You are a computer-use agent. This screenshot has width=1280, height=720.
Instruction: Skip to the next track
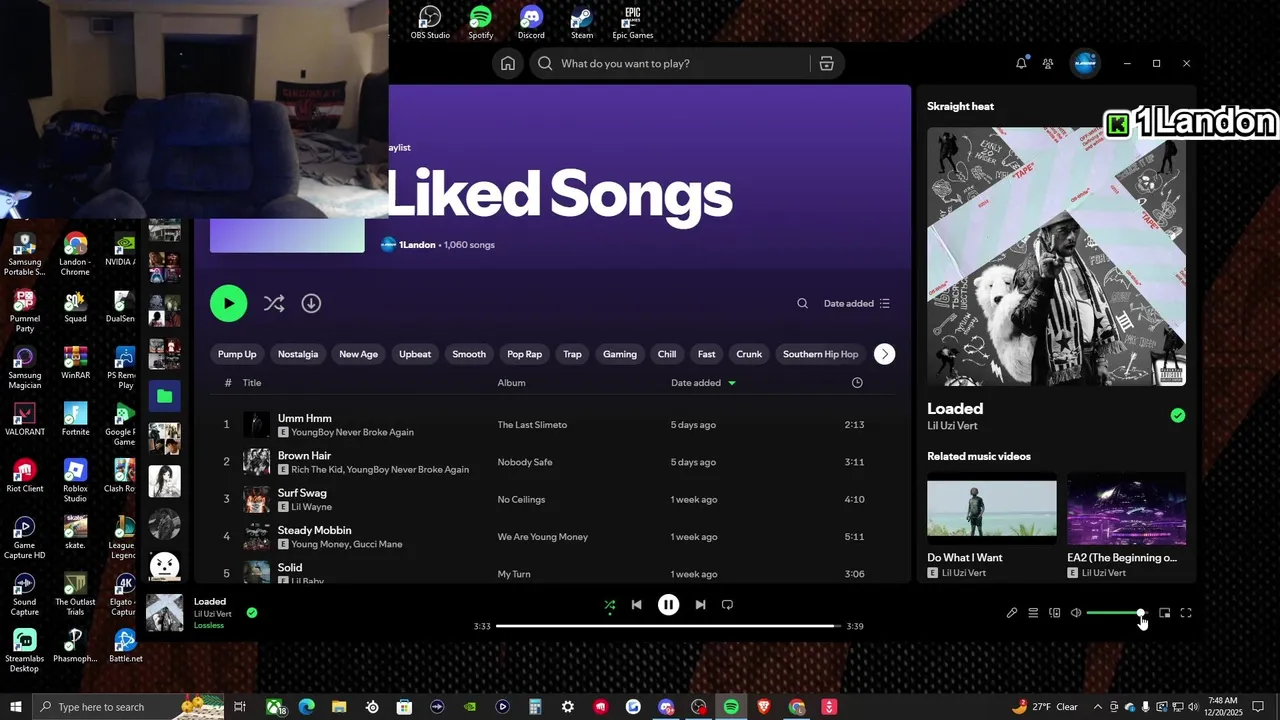pos(700,605)
